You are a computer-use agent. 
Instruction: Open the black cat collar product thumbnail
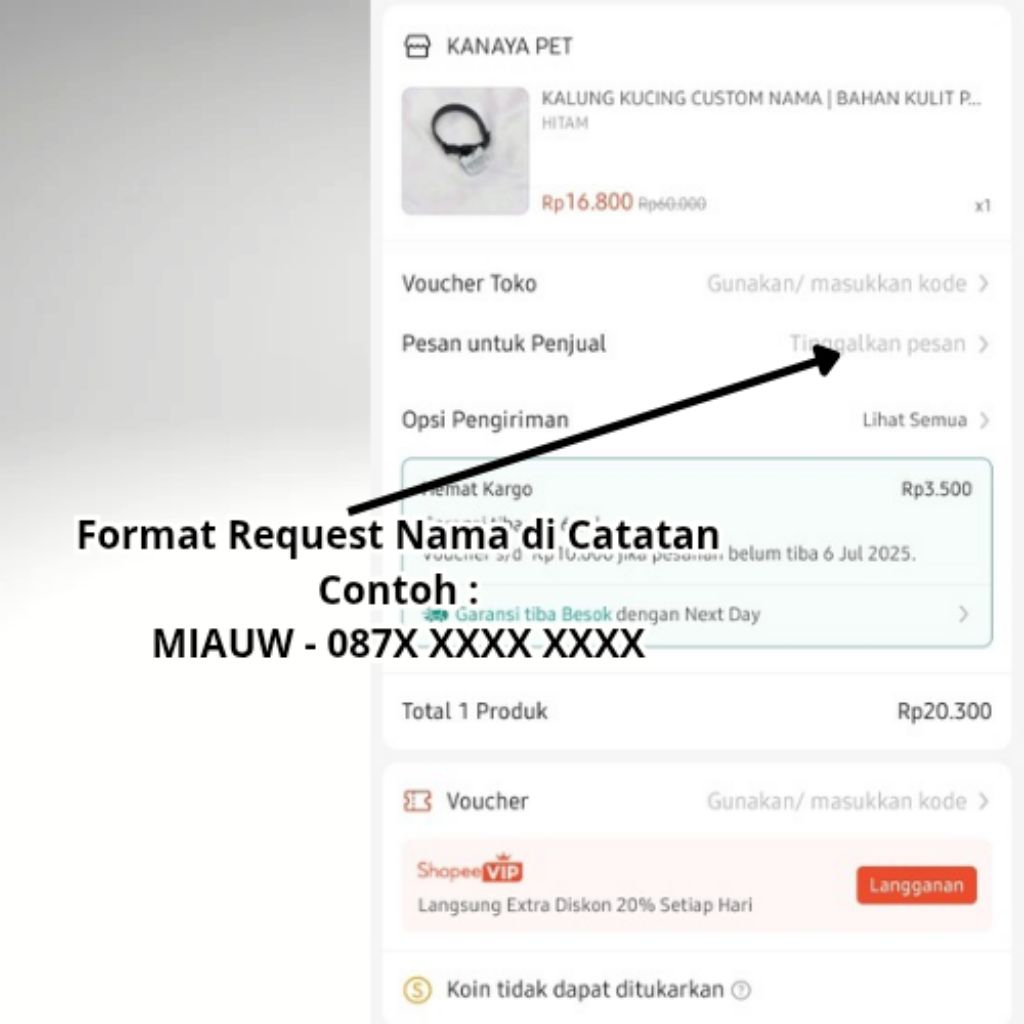tap(465, 151)
